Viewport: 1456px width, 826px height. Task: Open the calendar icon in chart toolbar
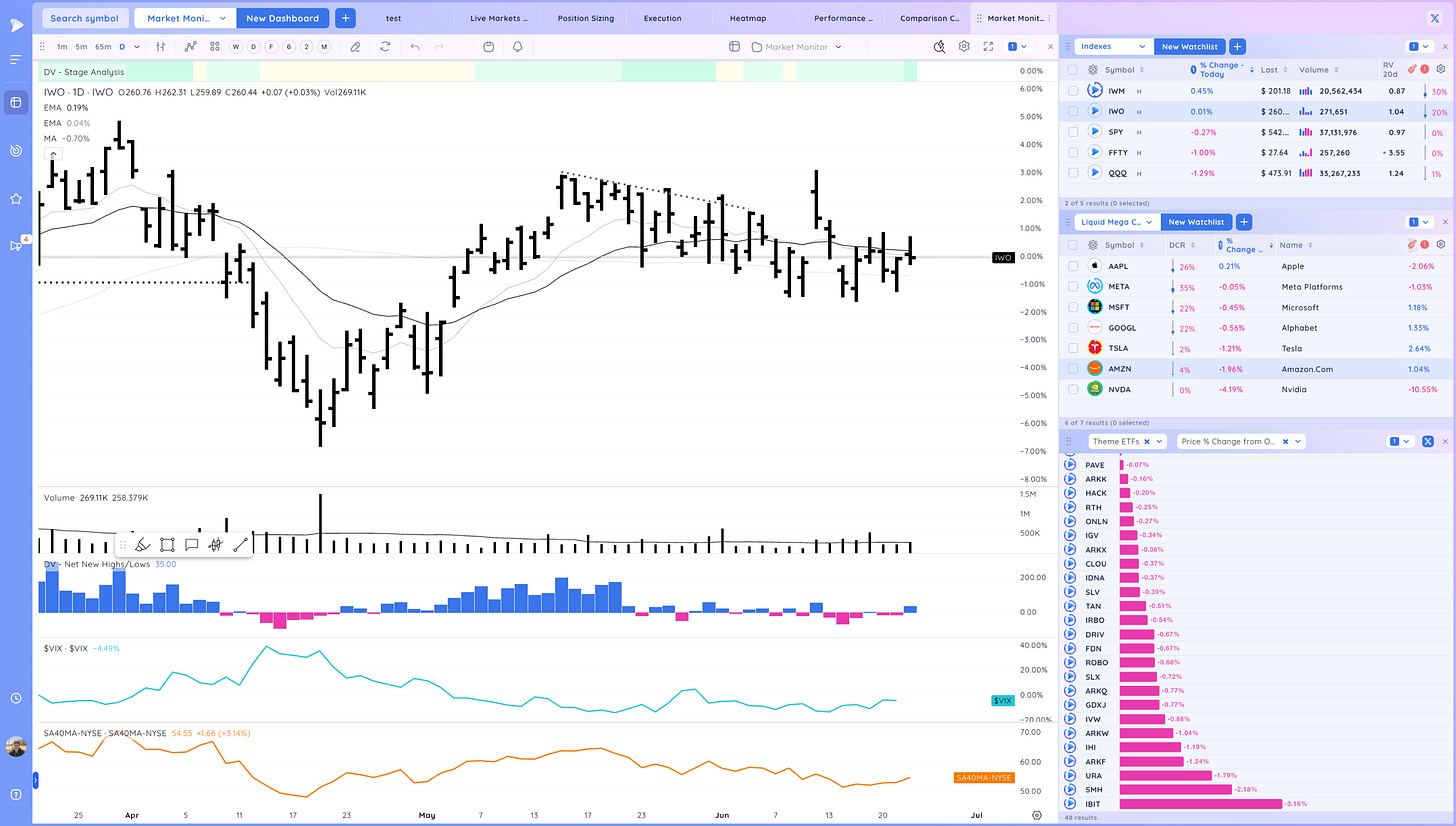pos(488,46)
